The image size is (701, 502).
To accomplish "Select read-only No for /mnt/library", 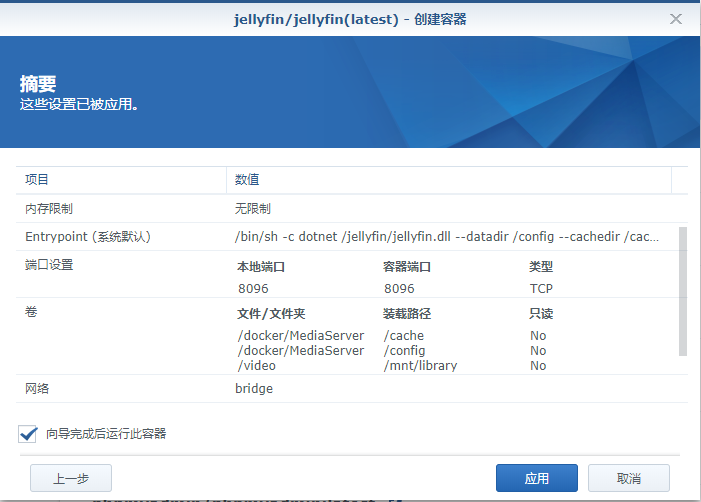I will coord(538,366).
